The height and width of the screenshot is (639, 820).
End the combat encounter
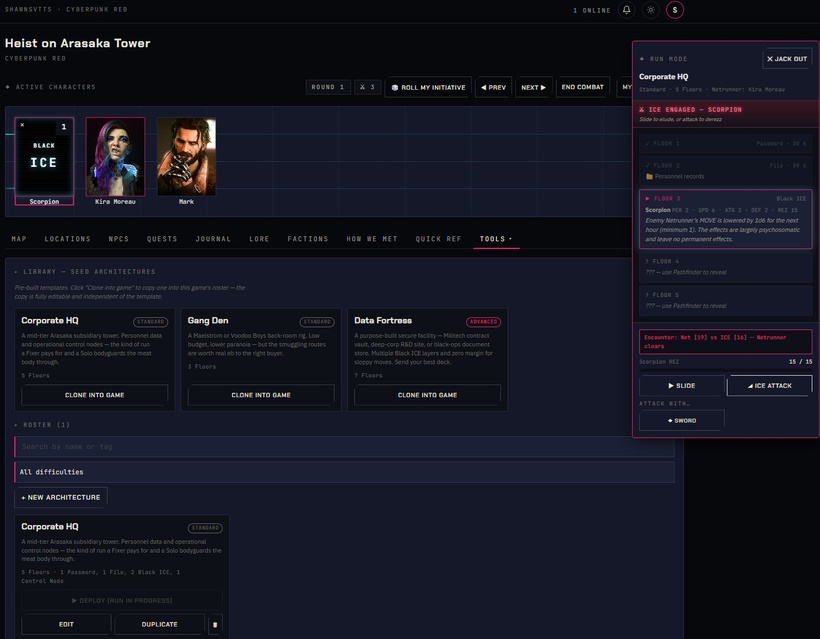[583, 87]
